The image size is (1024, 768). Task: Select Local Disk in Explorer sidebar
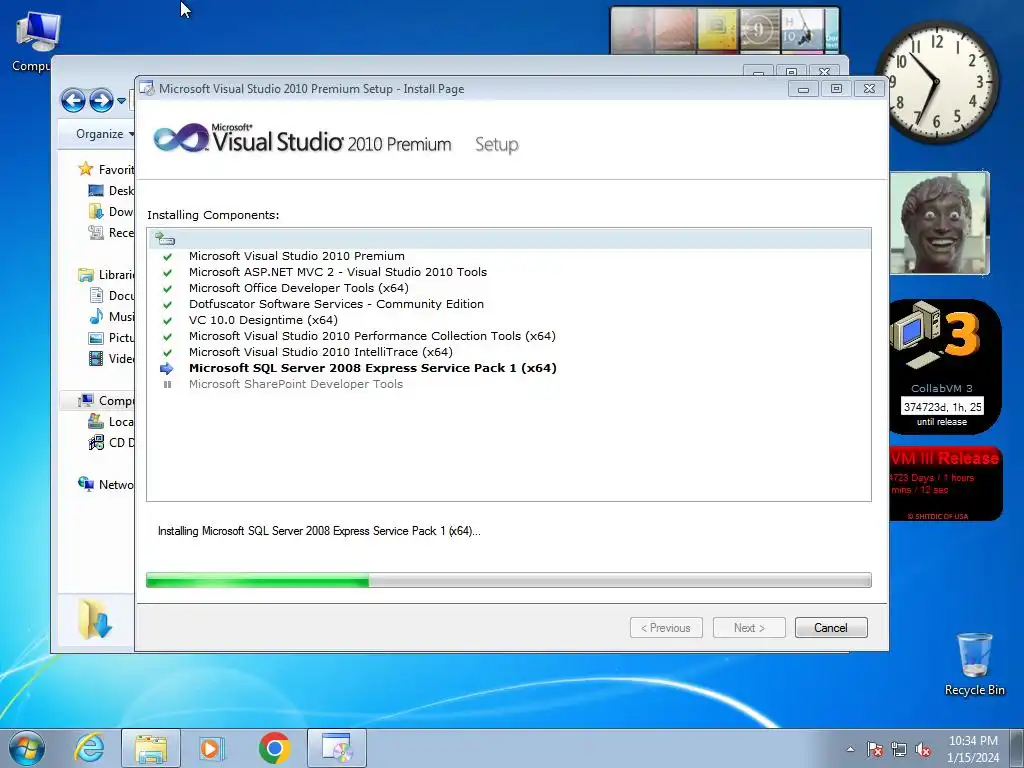click(x=111, y=422)
